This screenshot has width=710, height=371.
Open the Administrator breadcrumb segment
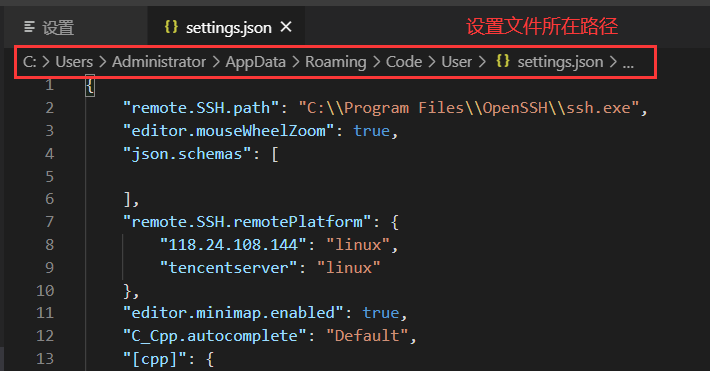click(x=159, y=62)
